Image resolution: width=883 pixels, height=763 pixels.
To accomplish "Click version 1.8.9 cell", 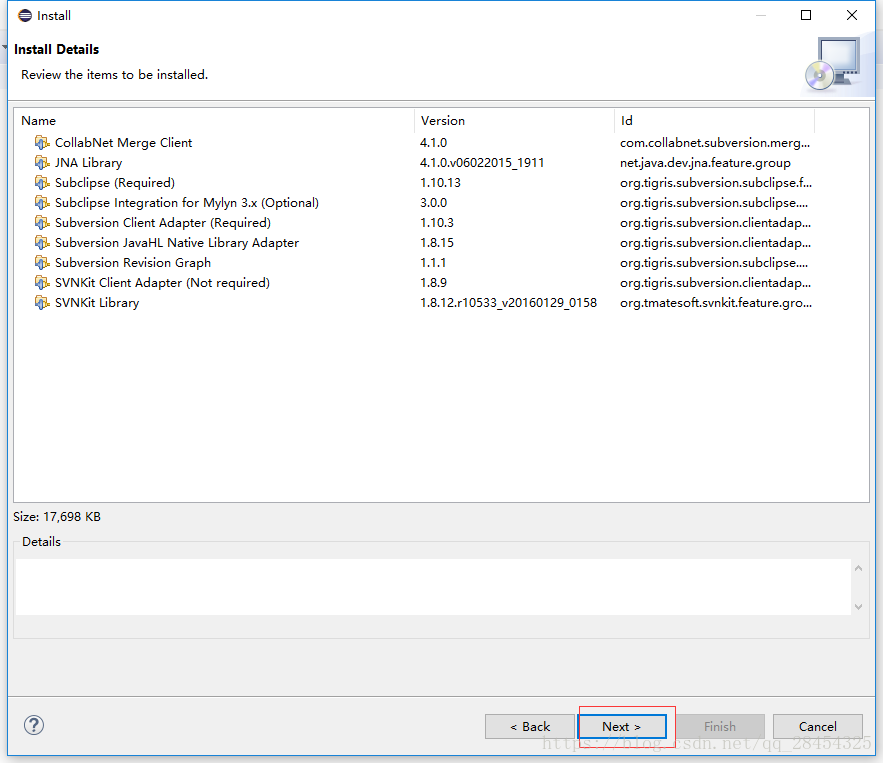I will coord(434,283).
